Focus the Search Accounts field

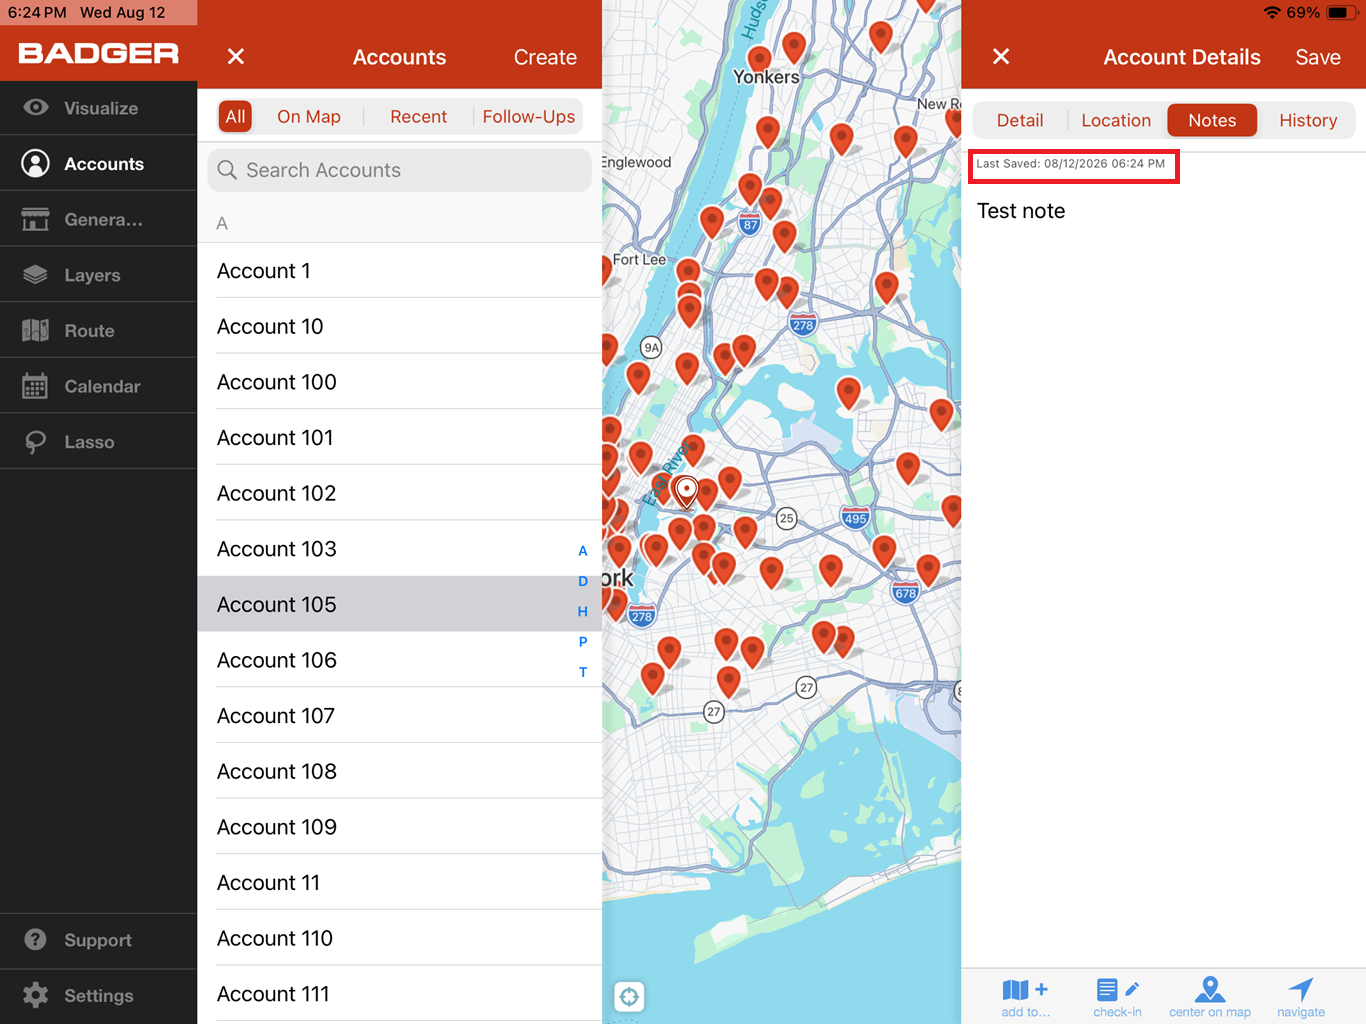pos(399,170)
